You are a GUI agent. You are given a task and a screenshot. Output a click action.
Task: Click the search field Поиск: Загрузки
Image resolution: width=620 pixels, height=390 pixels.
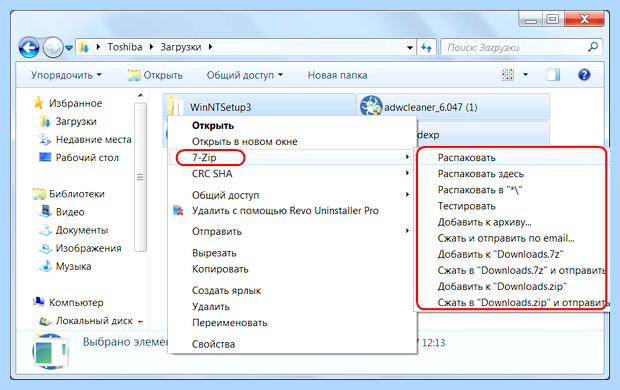coord(514,48)
